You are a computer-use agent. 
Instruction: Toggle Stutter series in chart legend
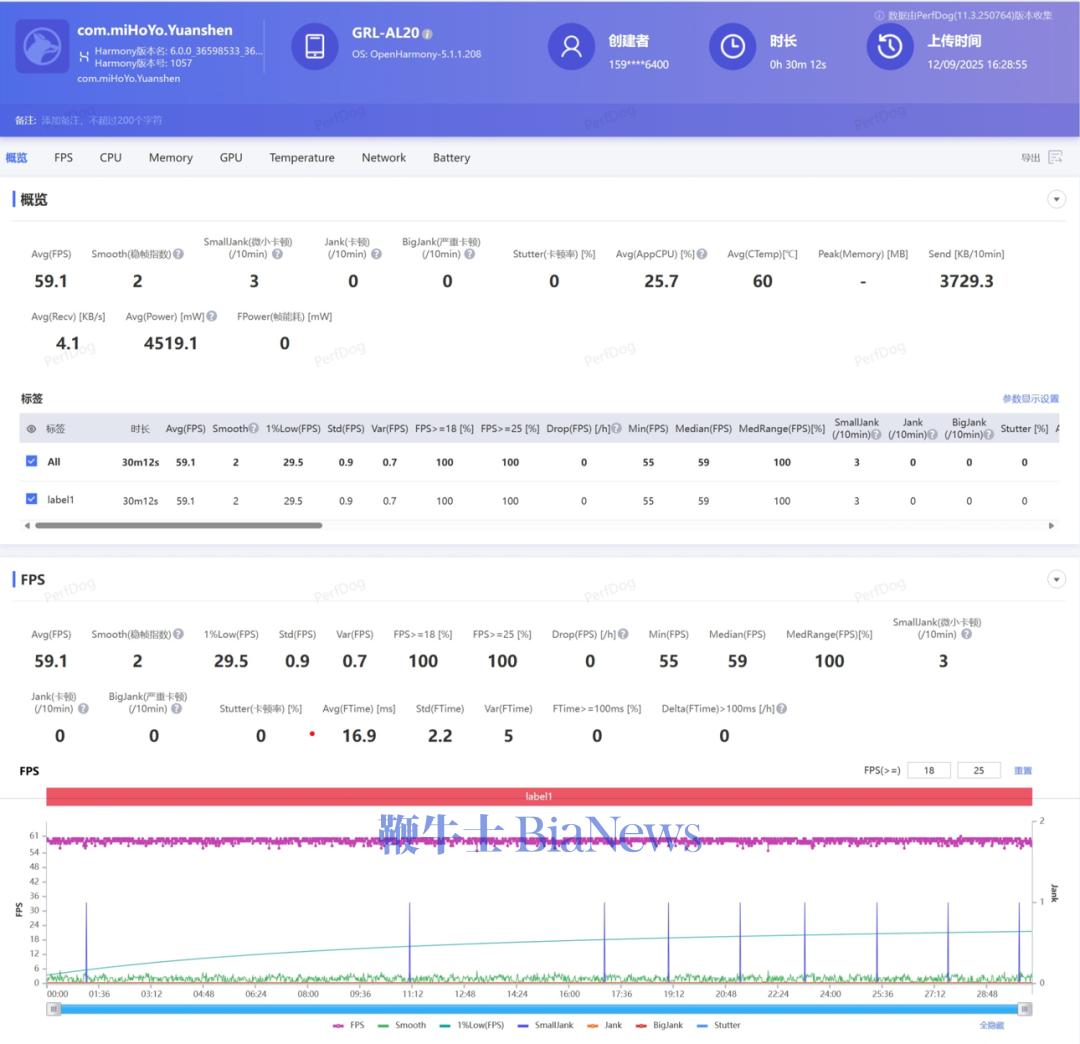coord(719,1025)
